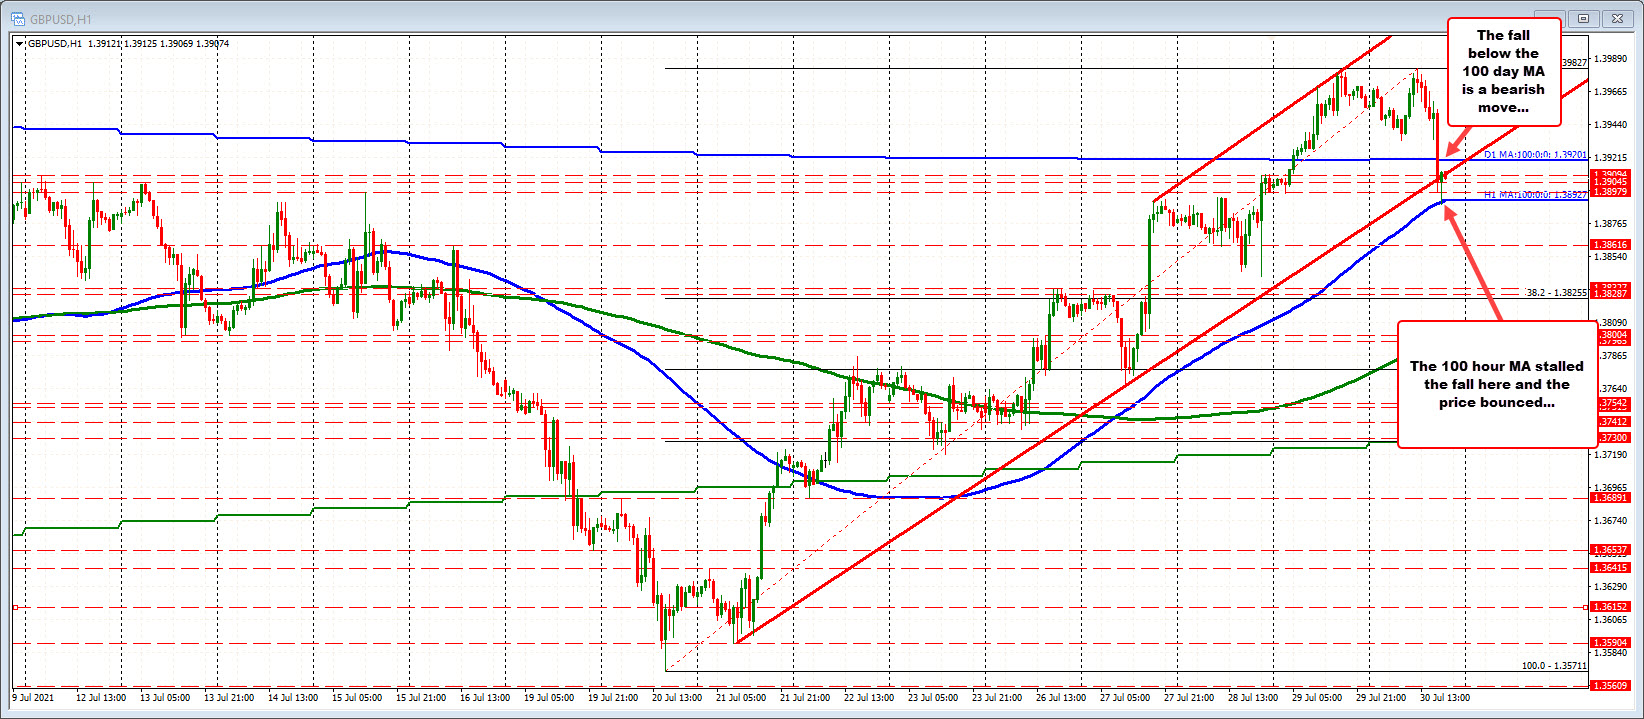Click the 1.39890 price scale value

click(x=1611, y=59)
